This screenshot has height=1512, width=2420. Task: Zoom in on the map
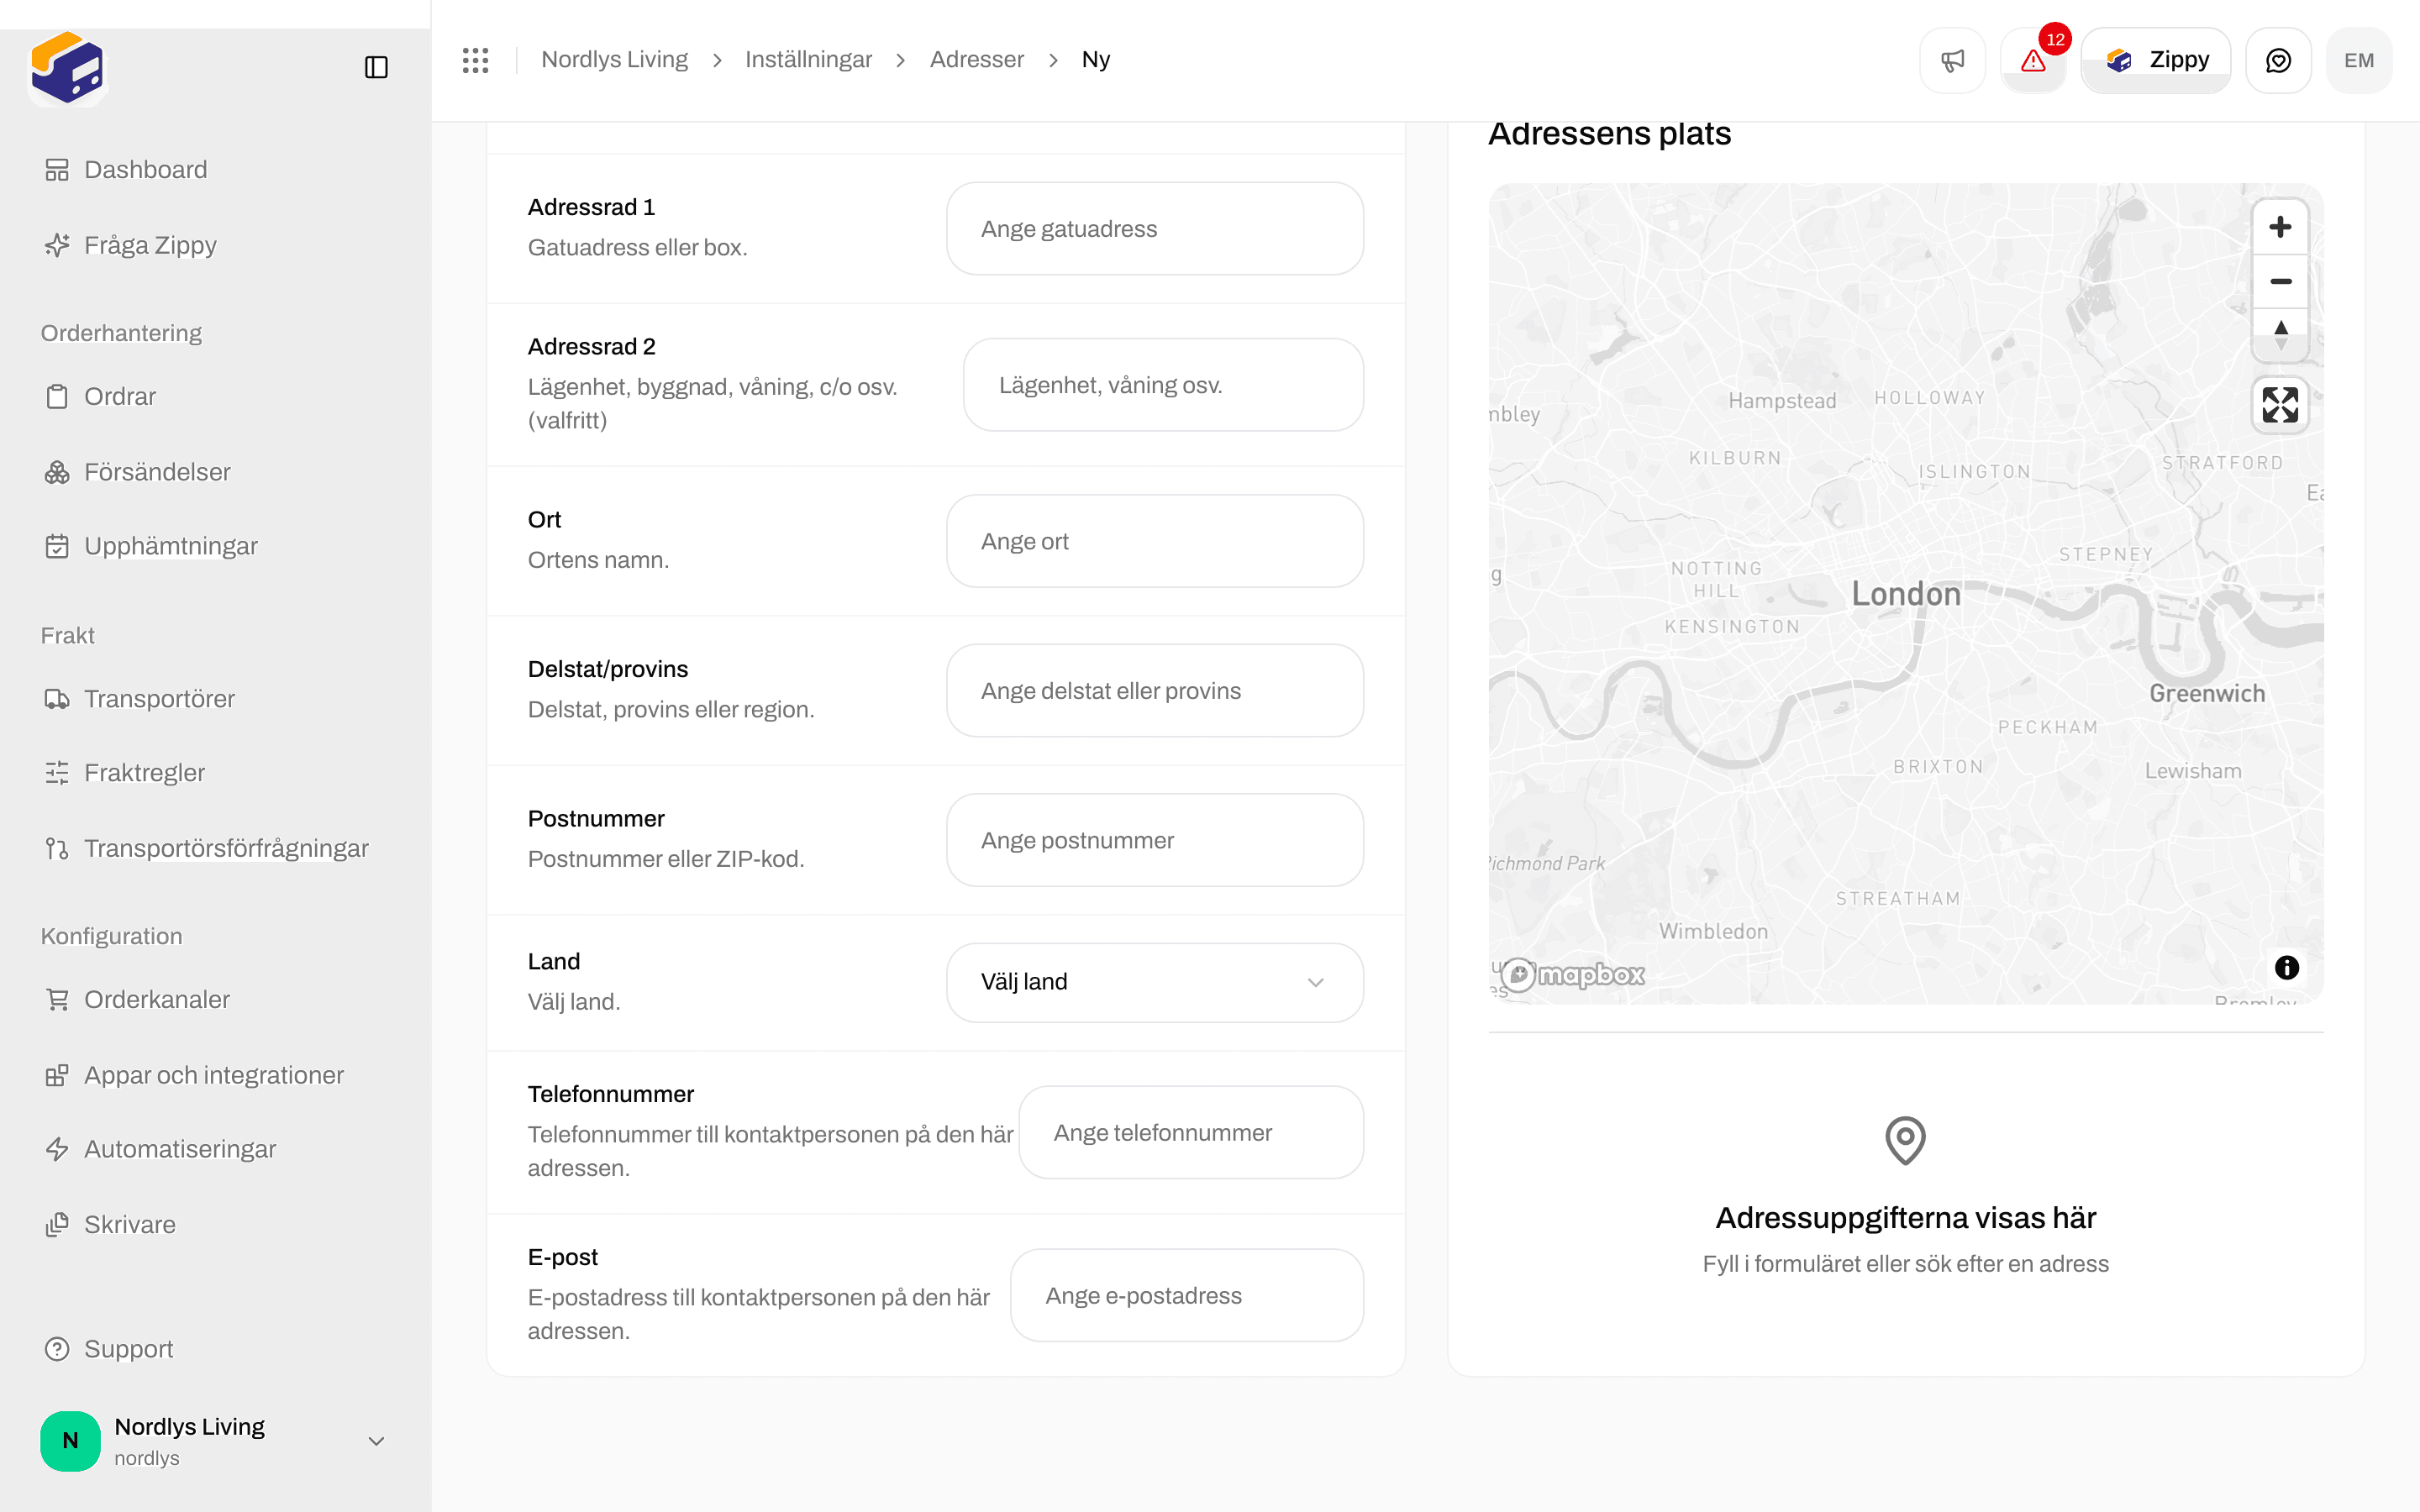pos(2280,227)
